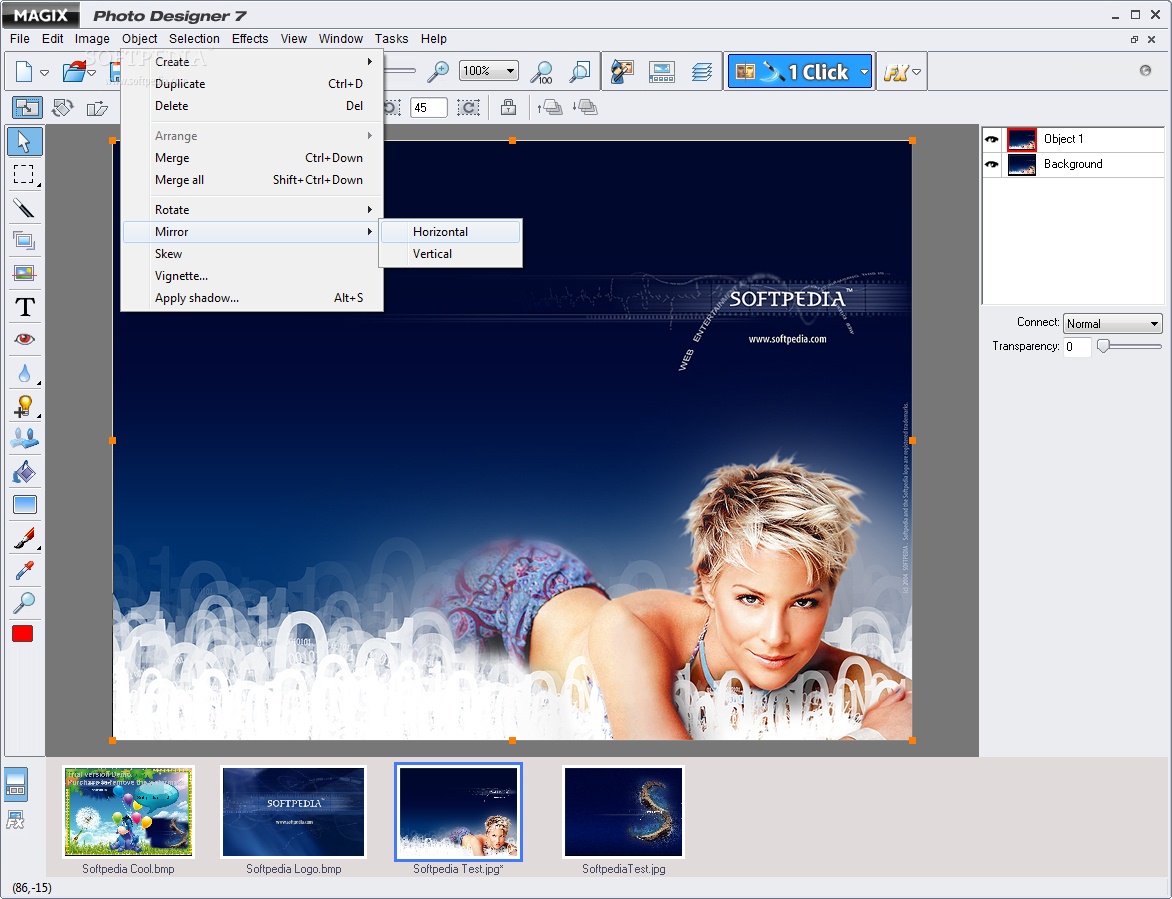Choose the gradient rectangle tool

point(24,504)
